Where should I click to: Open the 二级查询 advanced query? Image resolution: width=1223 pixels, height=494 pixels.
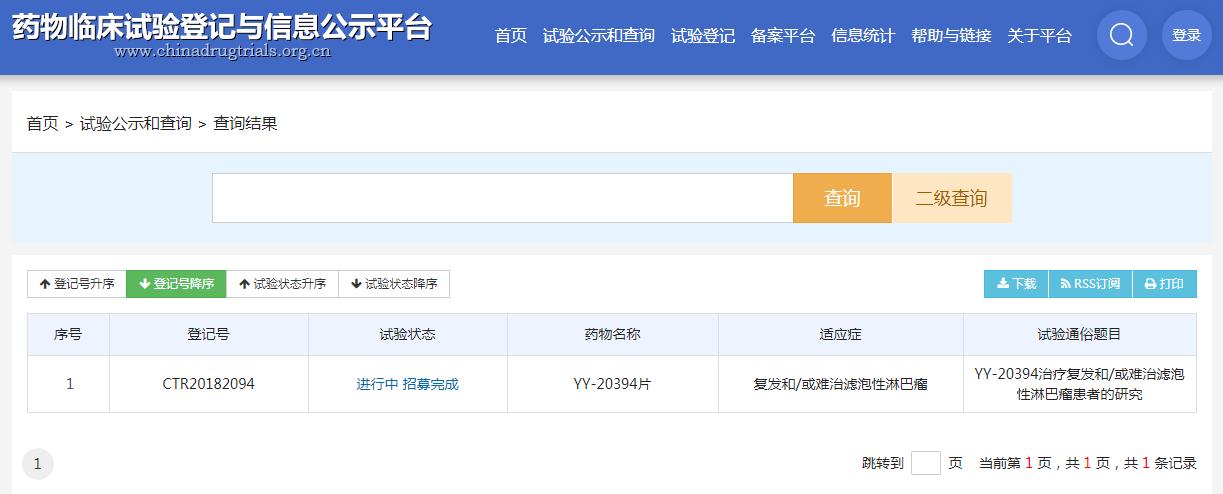click(951, 198)
